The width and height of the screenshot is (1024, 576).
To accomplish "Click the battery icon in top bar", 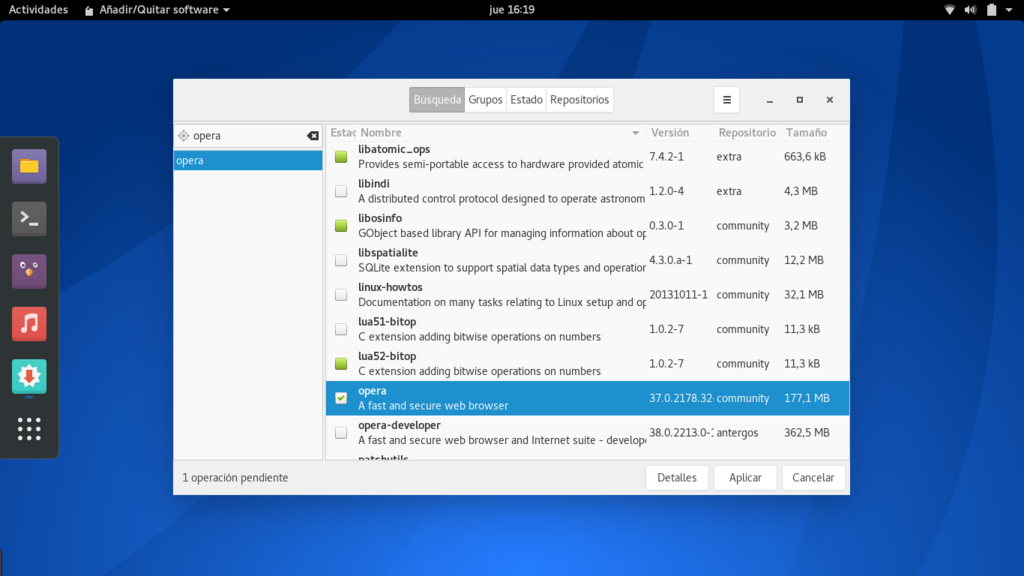I will click(x=991, y=10).
